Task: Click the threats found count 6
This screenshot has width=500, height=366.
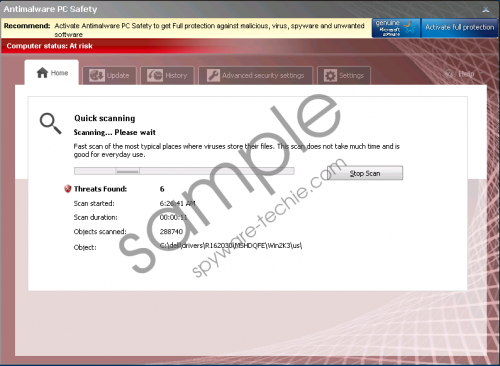Action: pyautogui.click(x=162, y=189)
